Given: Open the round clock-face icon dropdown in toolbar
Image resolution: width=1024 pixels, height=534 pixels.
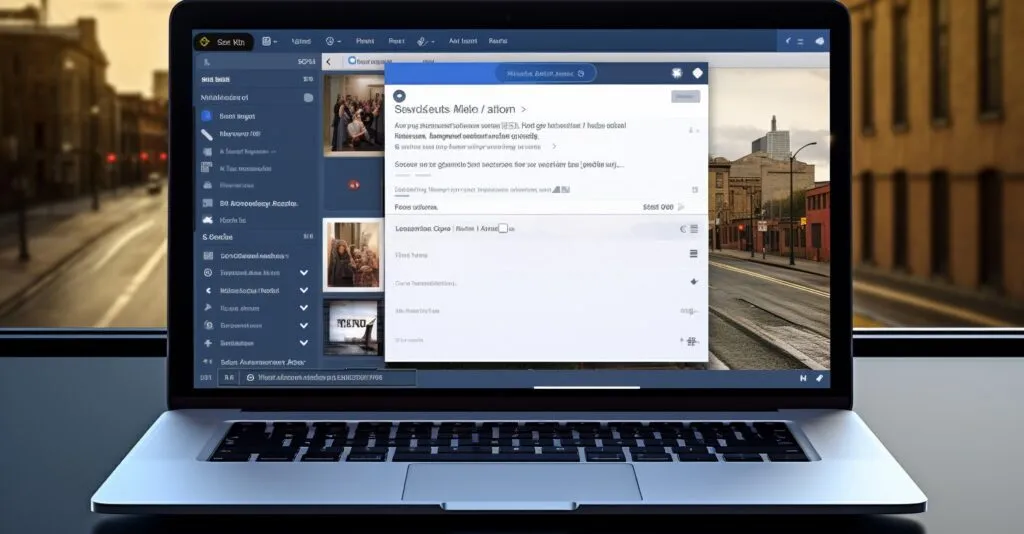Looking at the screenshot, I should (x=333, y=41).
